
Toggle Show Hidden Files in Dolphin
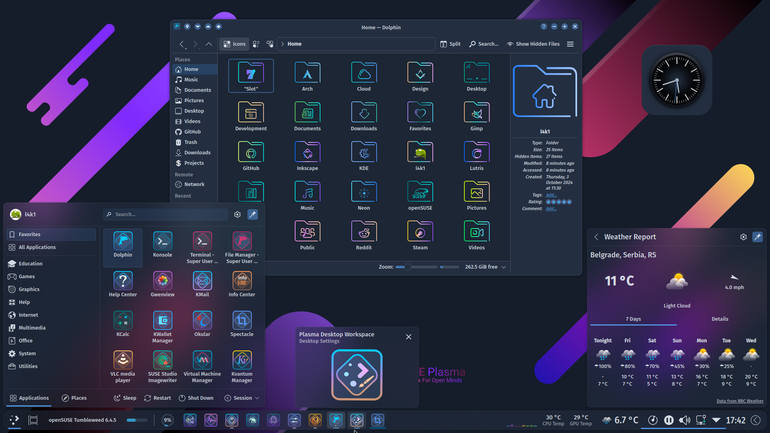533,44
